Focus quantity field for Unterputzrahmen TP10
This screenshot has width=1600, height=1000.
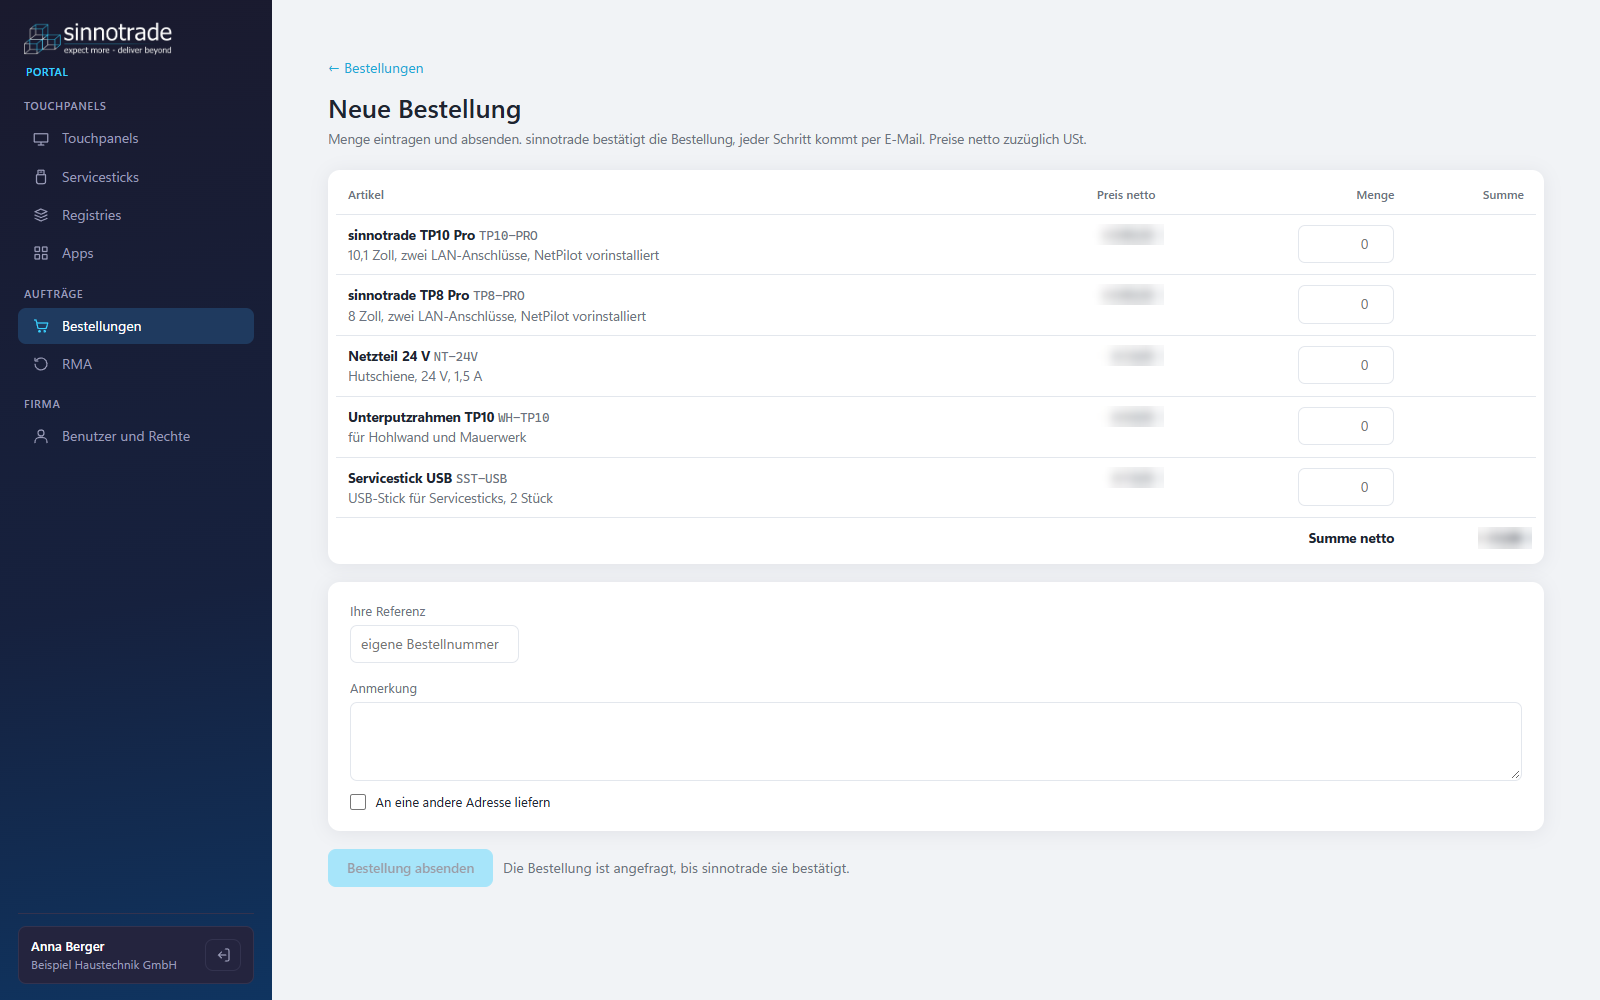click(x=1346, y=426)
